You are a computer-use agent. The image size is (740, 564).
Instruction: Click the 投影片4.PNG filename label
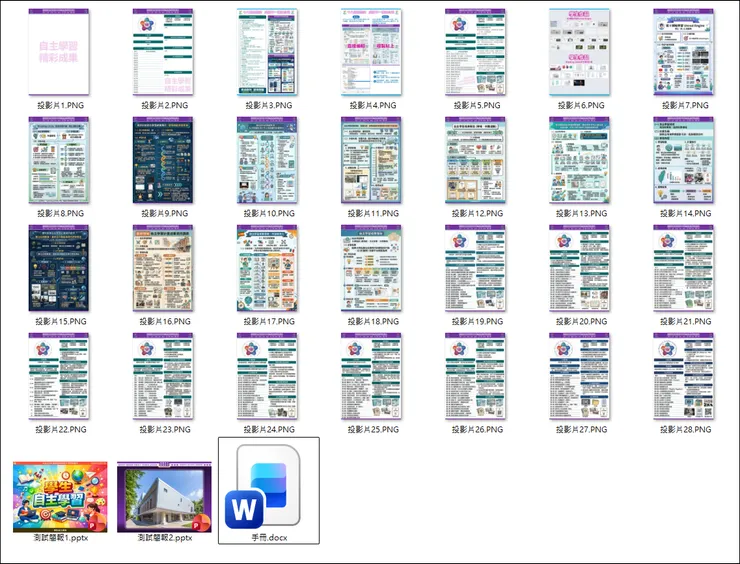pyautogui.click(x=373, y=105)
